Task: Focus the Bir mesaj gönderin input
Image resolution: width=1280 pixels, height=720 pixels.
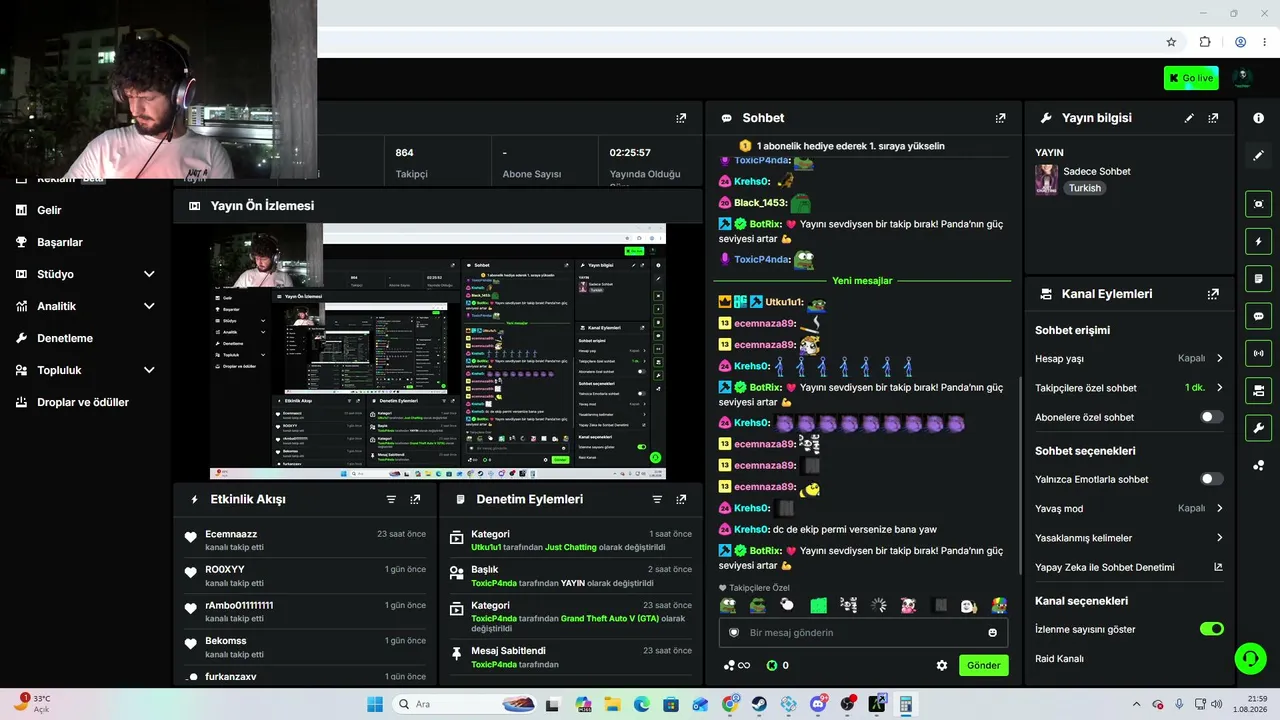Action: point(862,633)
